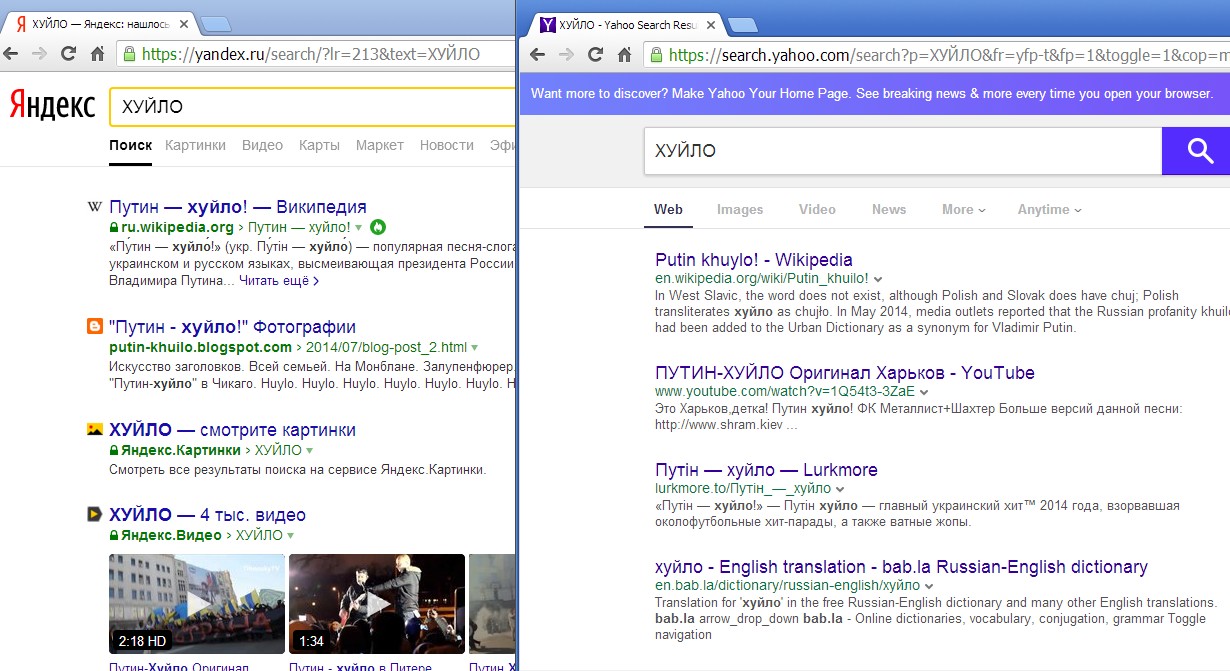Click into the Yahoo search input field

(x=900, y=151)
